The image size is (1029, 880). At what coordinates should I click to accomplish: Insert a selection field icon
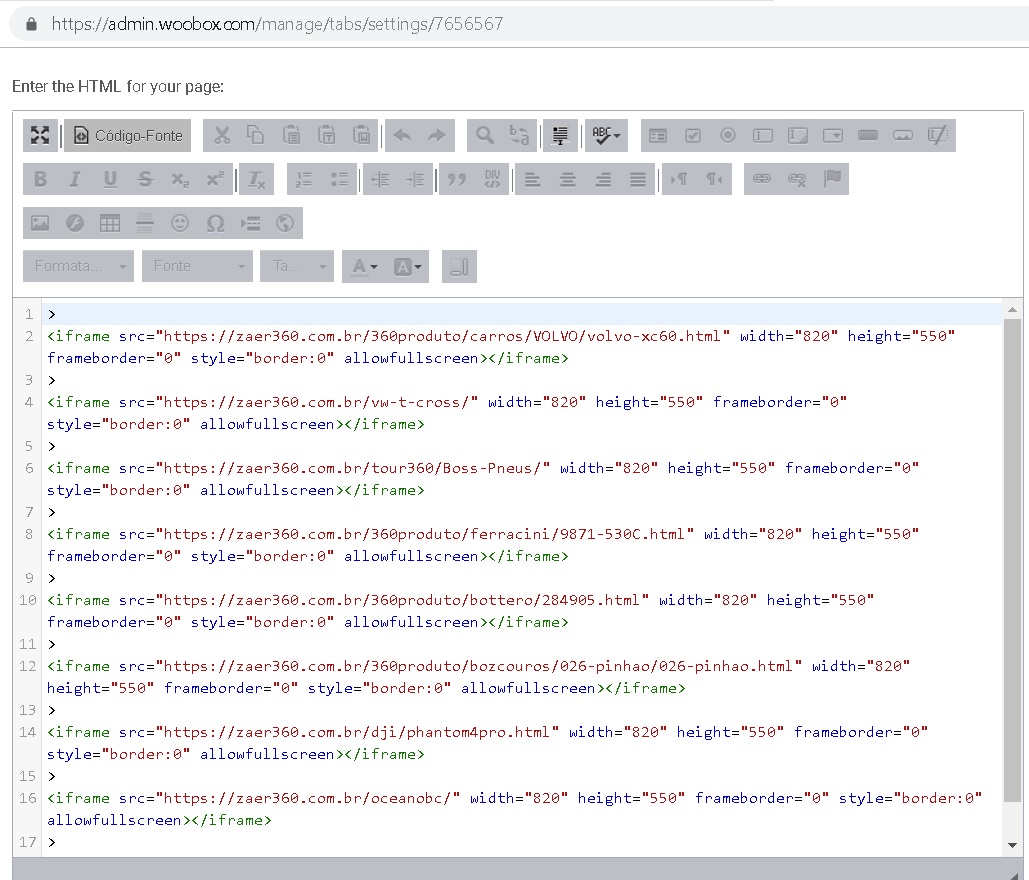[833, 136]
